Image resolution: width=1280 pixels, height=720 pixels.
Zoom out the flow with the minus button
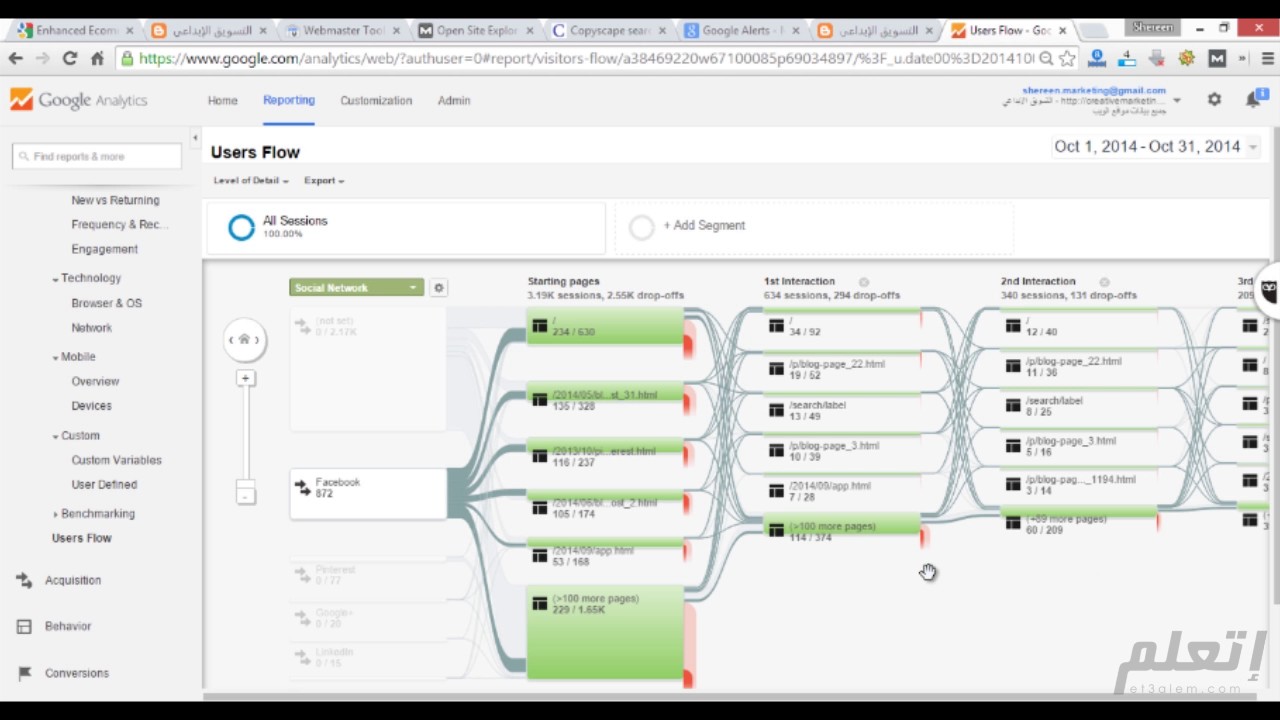pos(245,495)
